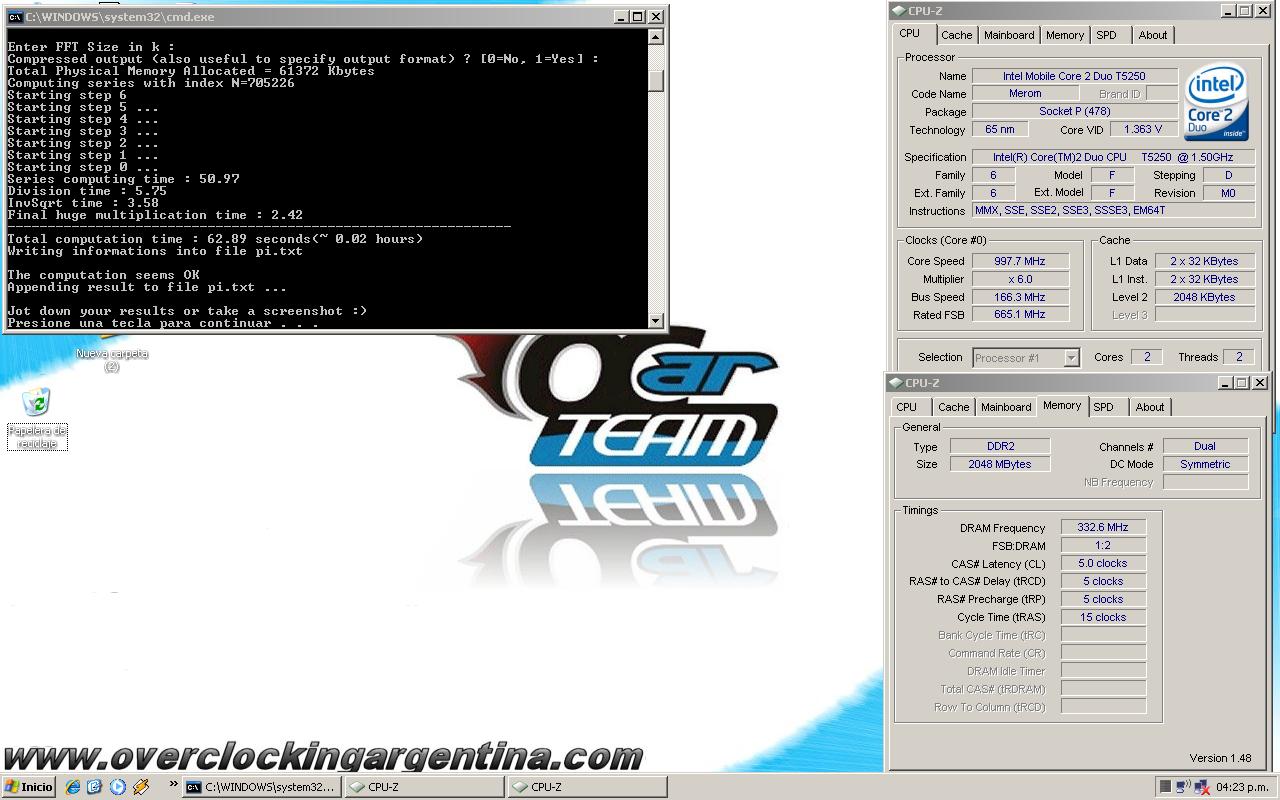Click the Core Speed value '997.7 MHz'
The width and height of the screenshot is (1280, 800).
tap(1020, 261)
